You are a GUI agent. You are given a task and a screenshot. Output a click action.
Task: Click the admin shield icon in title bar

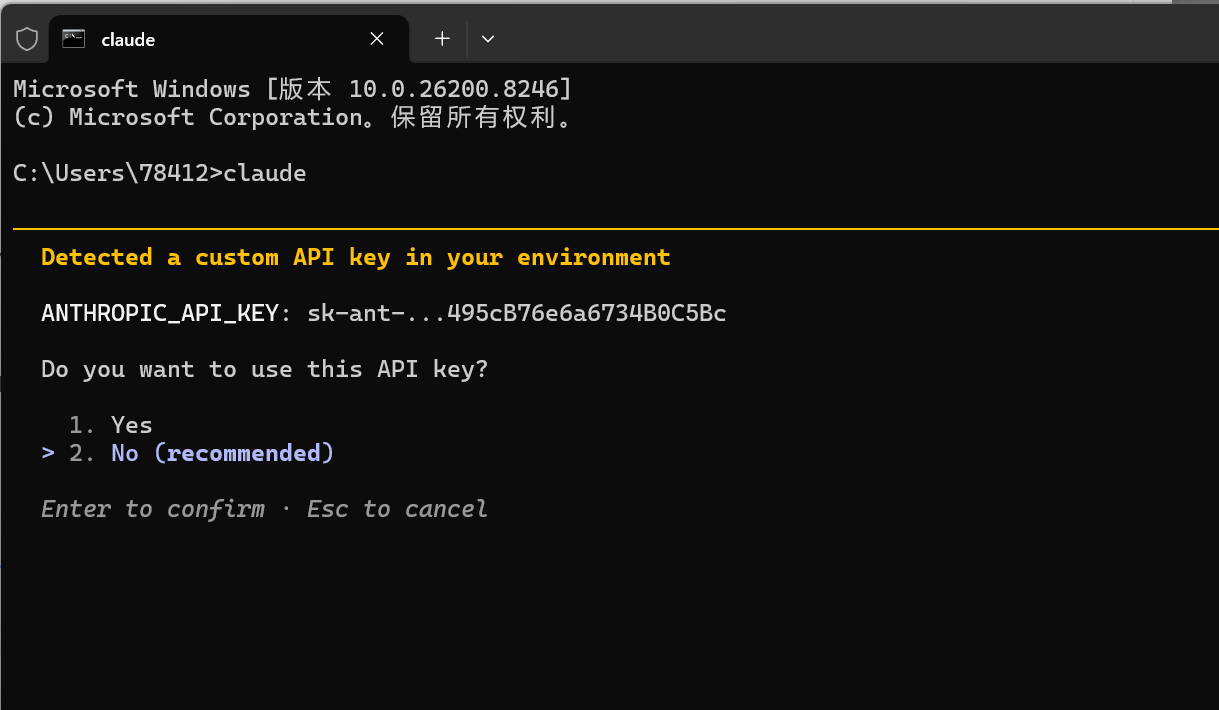[27, 39]
